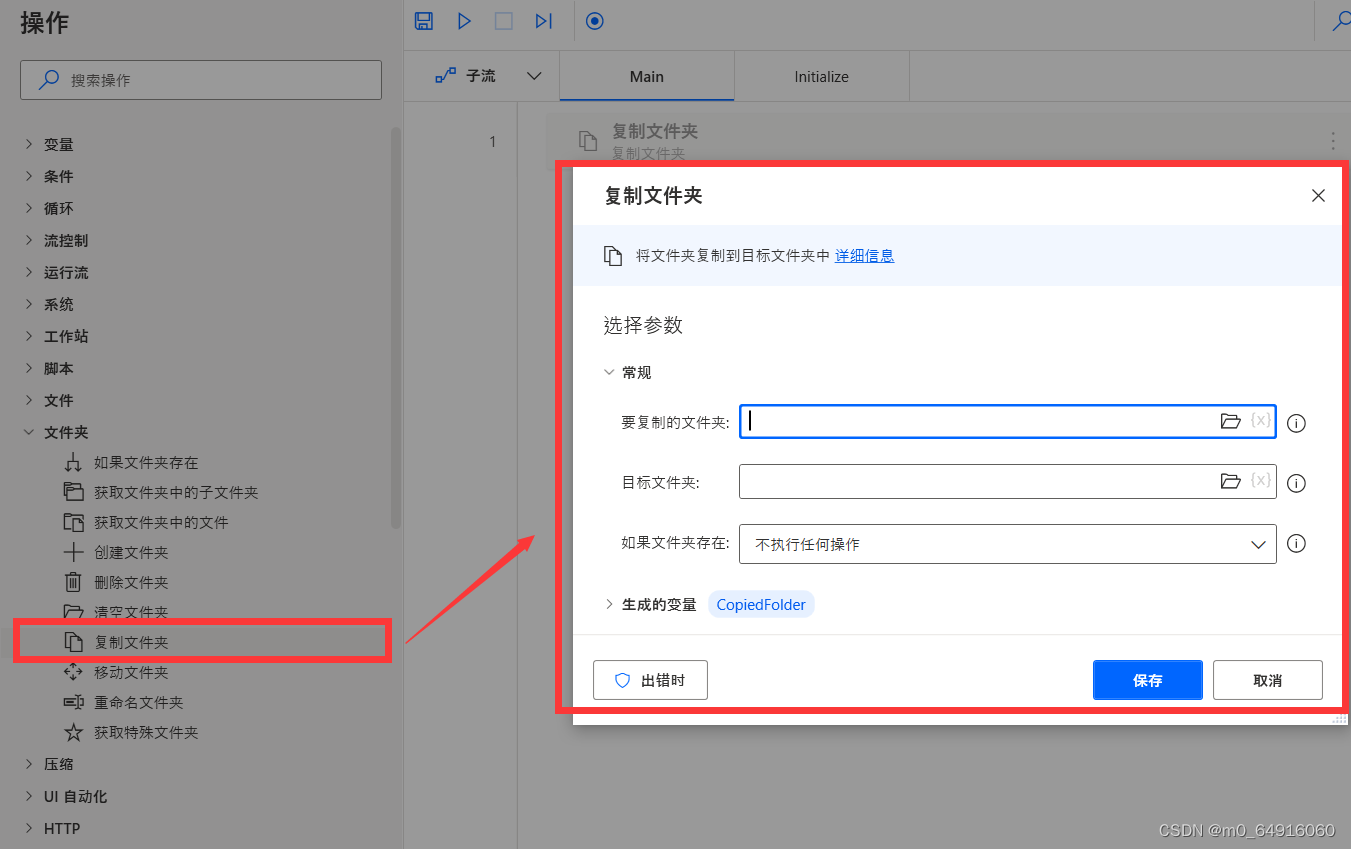Click the info icon next to 如果文件夹存在

tap(1296, 543)
